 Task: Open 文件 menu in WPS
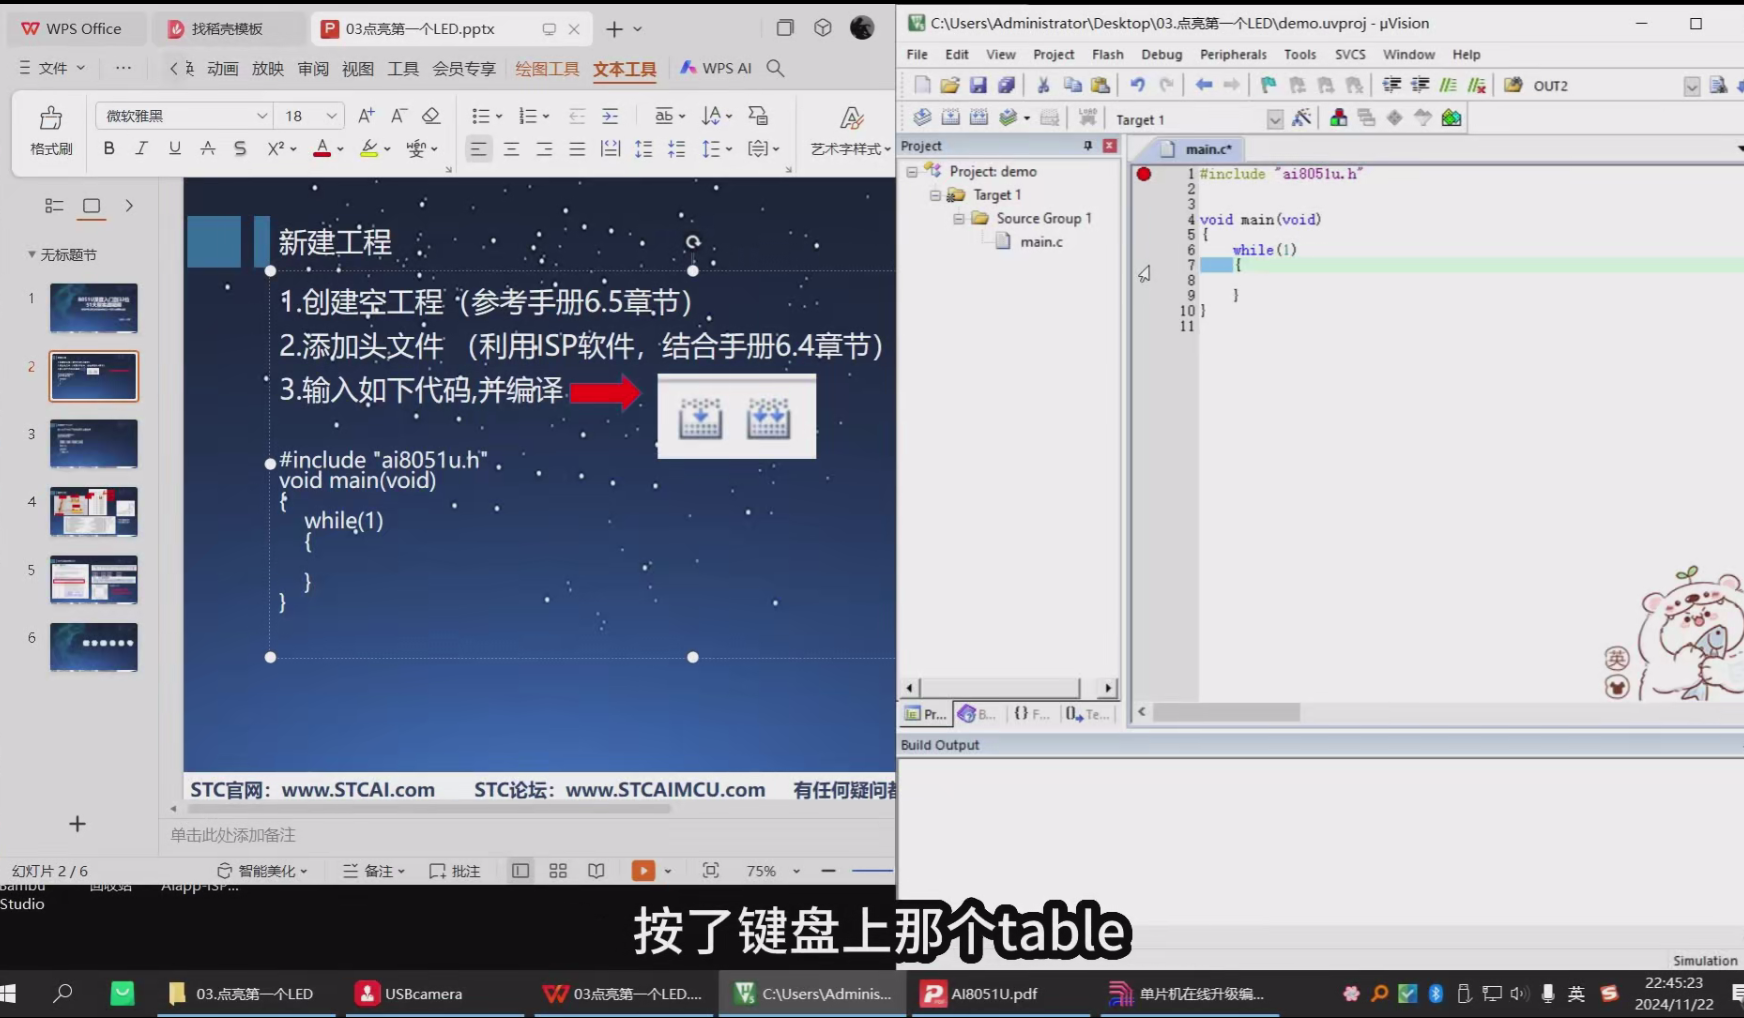[x=52, y=68]
